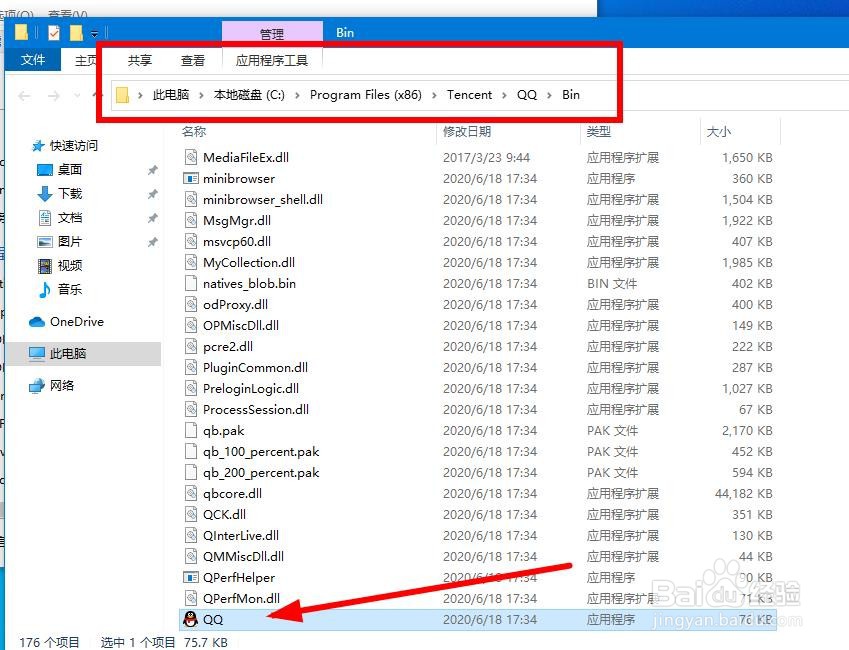This screenshot has width=849, height=650.
Task: Click the This PC (此电脑) sidebar icon
Action: pyautogui.click(x=37, y=354)
